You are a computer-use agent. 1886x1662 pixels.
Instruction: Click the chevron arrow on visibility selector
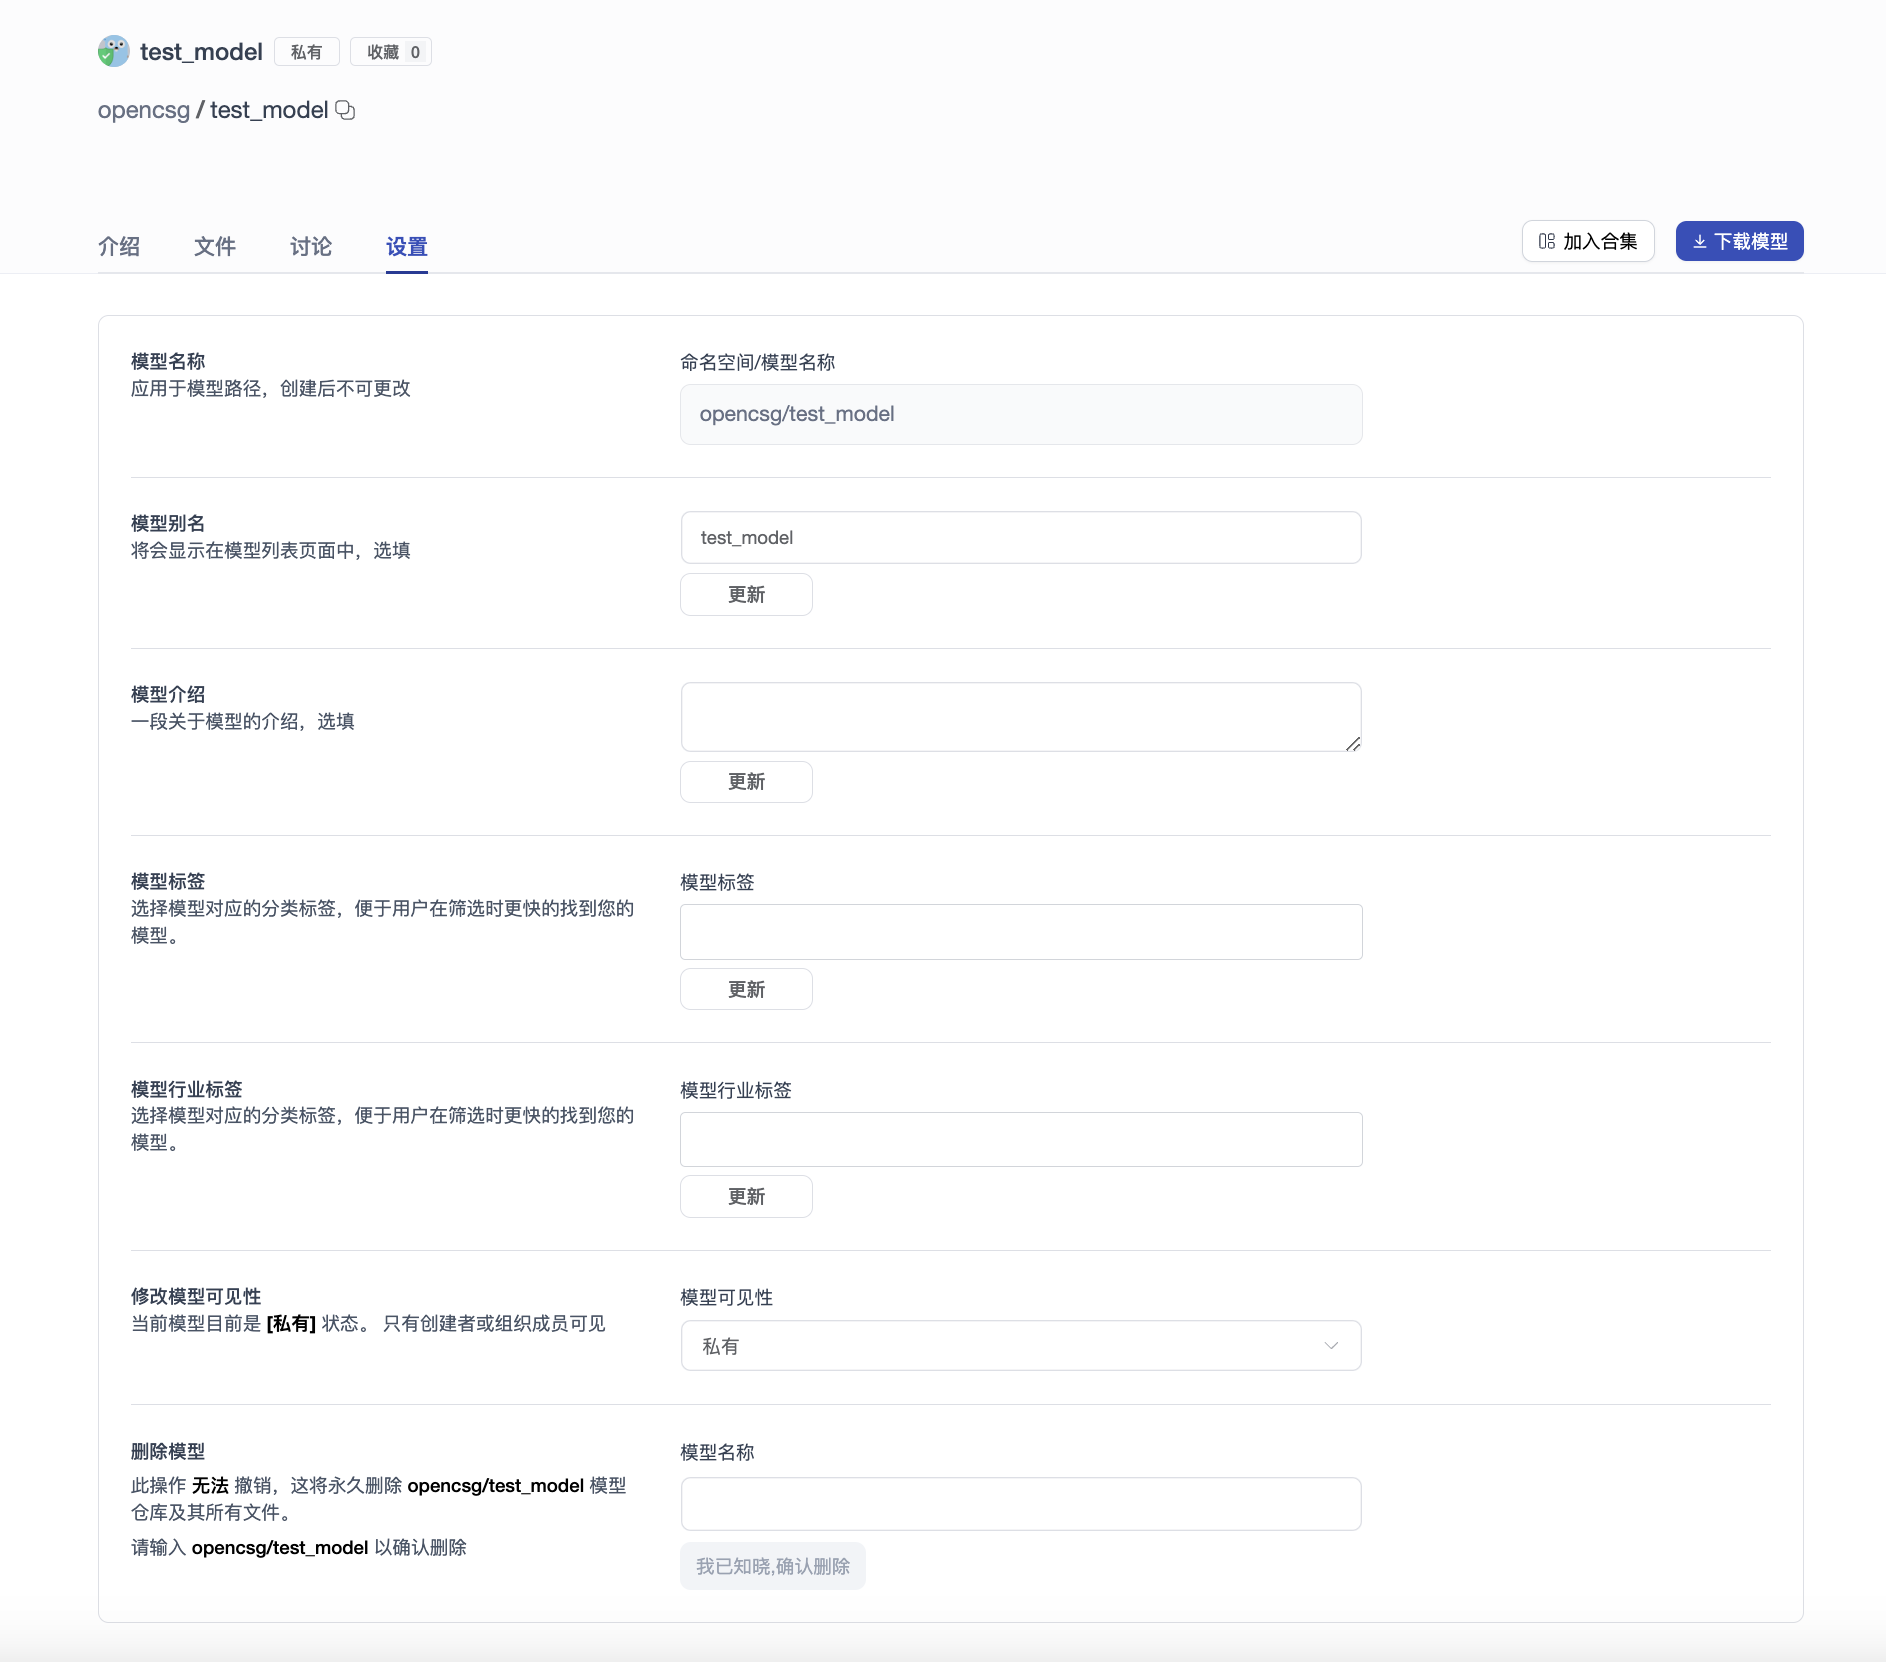[1331, 1345]
